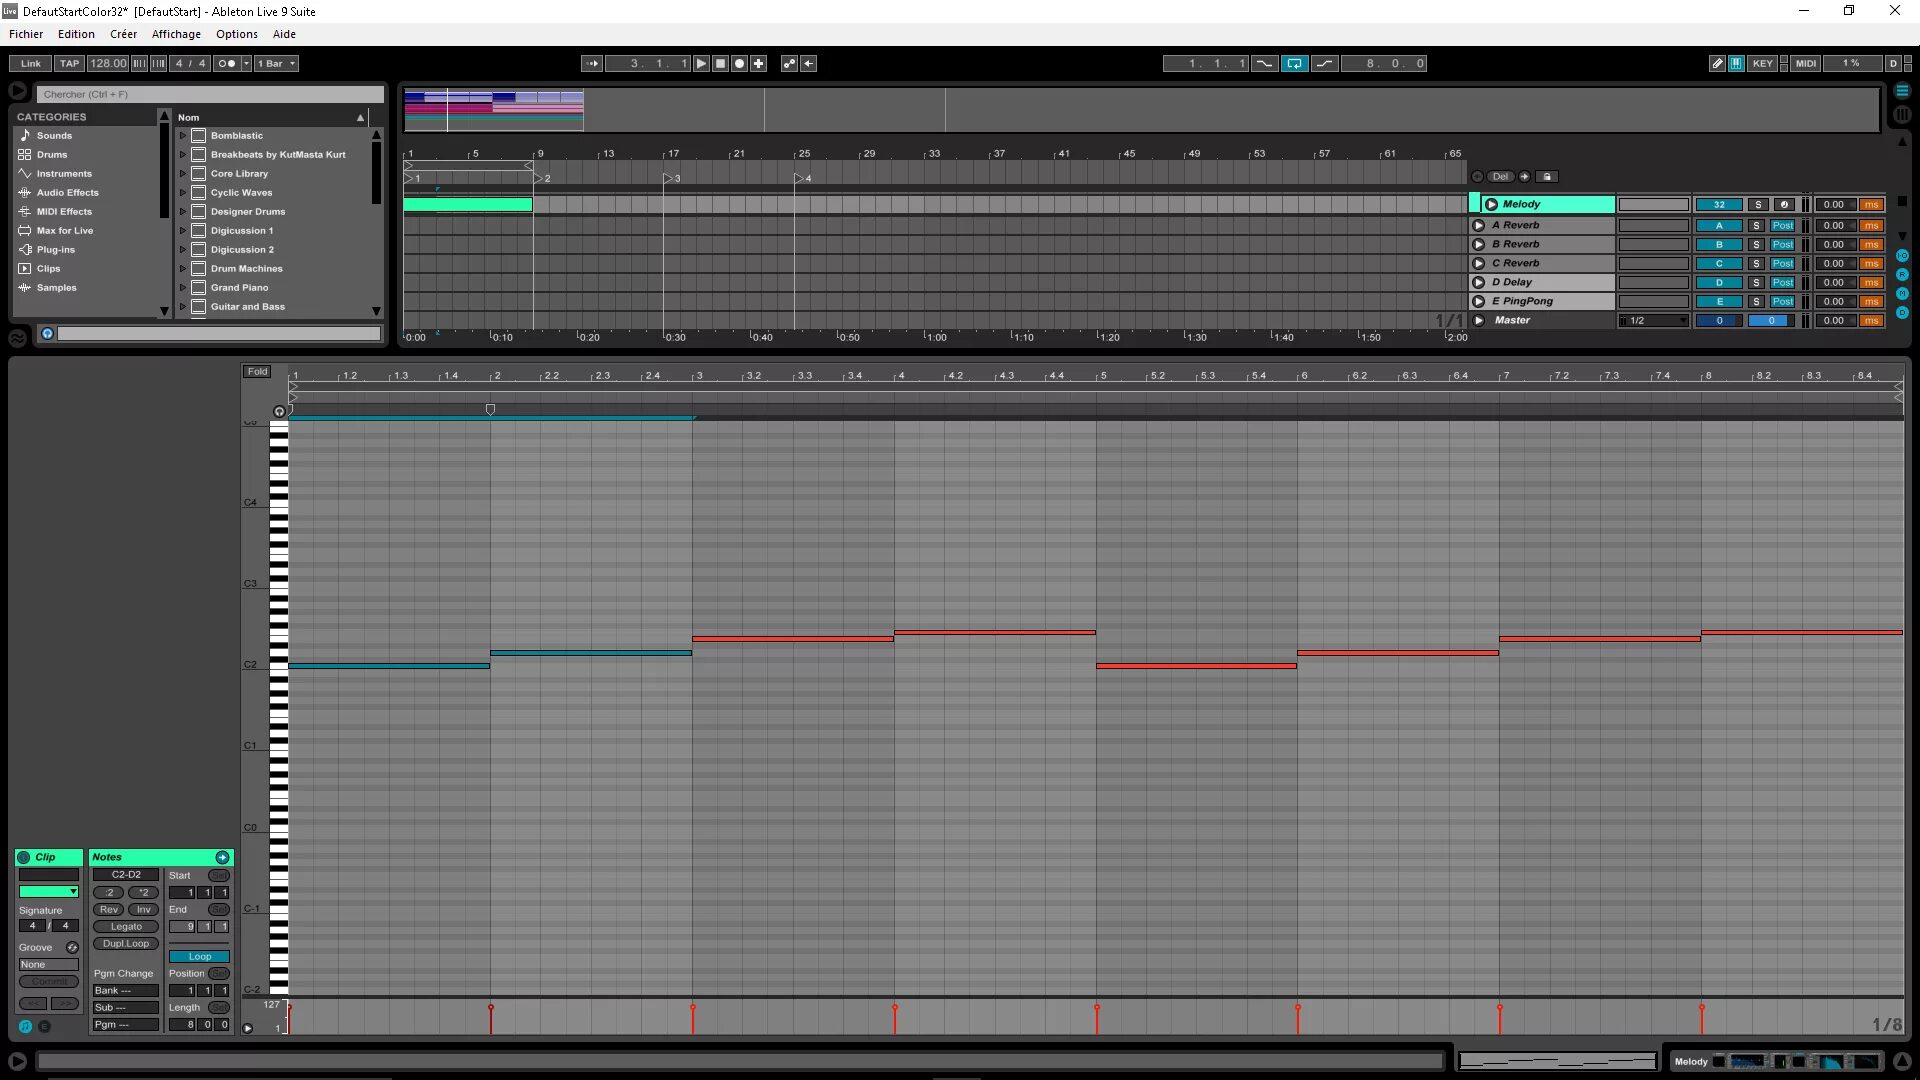The width and height of the screenshot is (1920, 1080).
Task: Click the Arrangement Record button
Action: (739, 63)
